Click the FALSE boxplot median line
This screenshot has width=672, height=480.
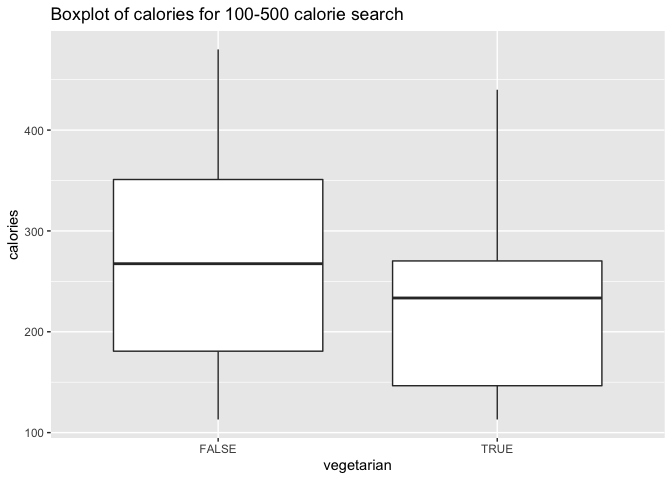point(218,264)
